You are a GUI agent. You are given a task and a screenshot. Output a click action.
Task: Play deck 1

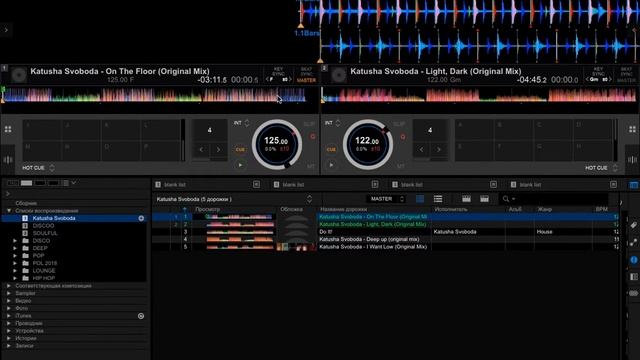click(x=240, y=165)
